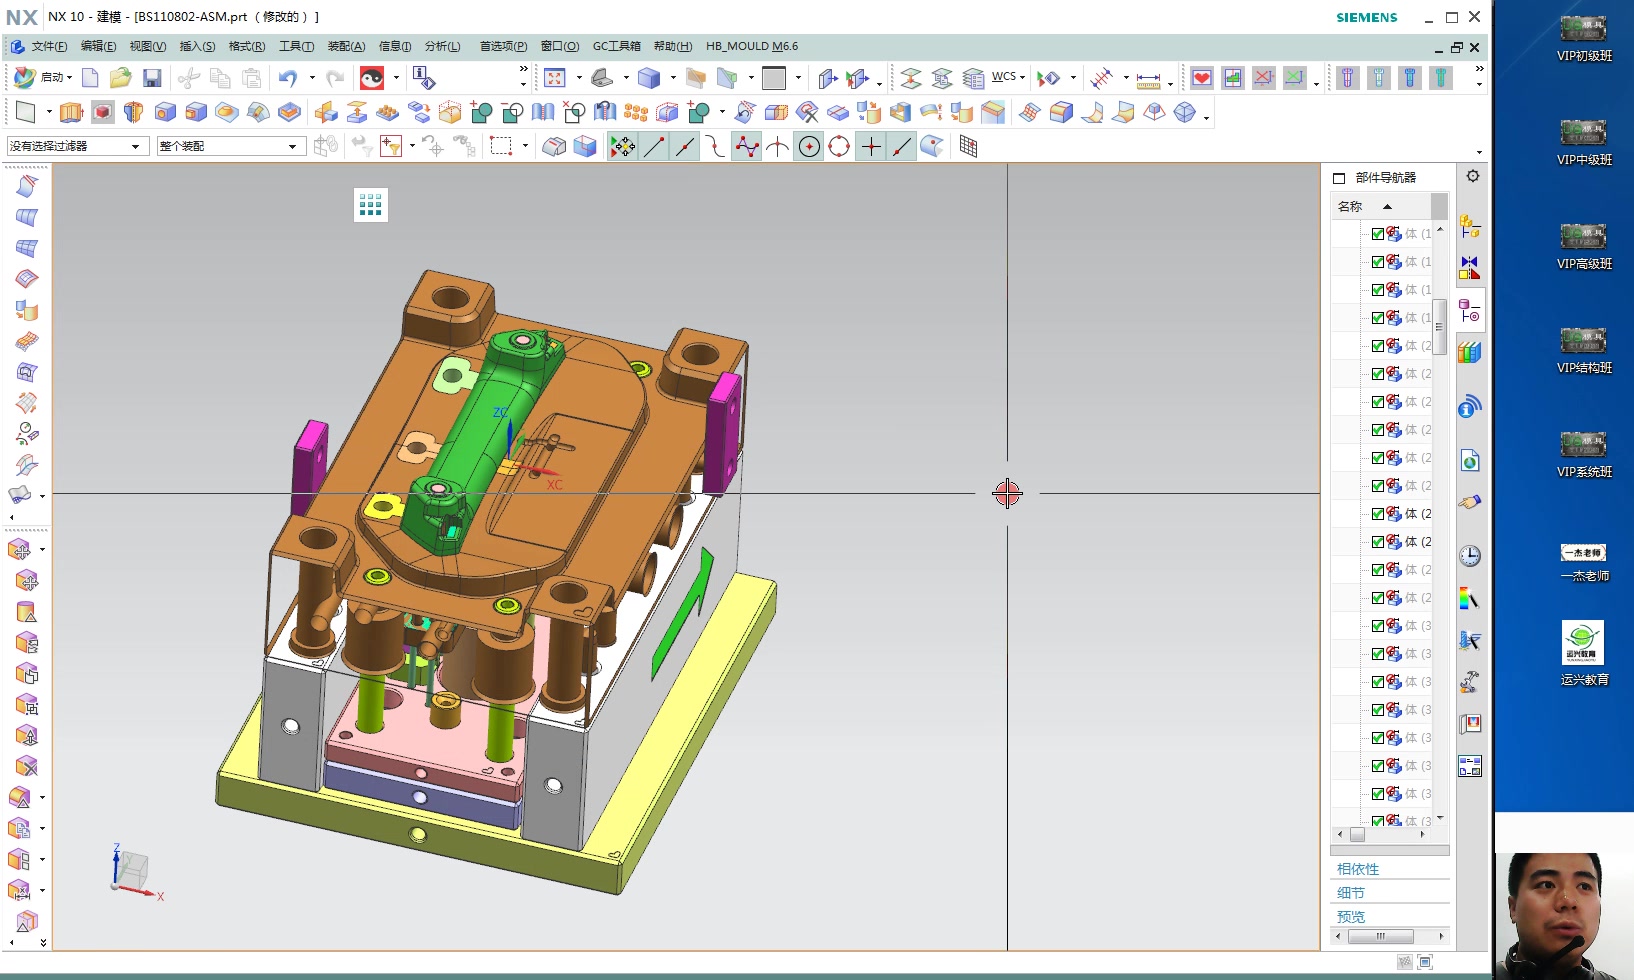The height and width of the screenshot is (980, 1634).
Task: Open the 整个装配 scope combo box
Action: pos(230,146)
